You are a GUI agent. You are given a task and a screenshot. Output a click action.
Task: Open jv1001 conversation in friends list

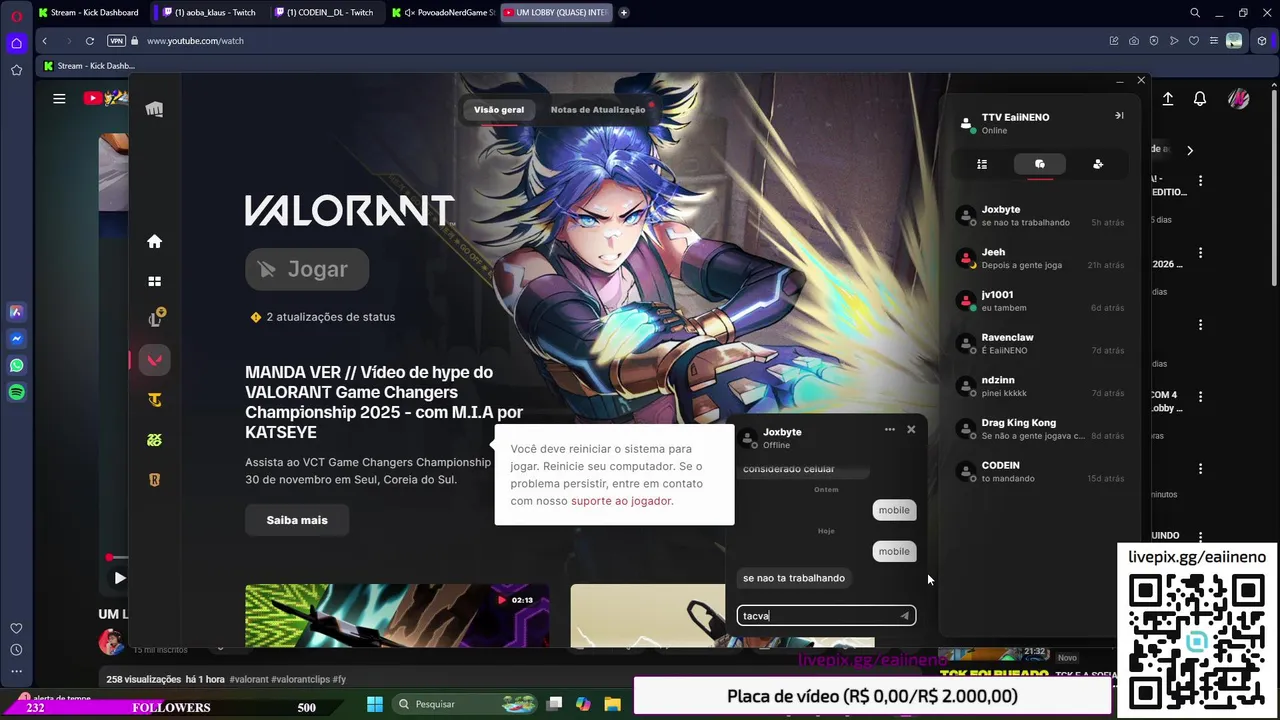1040,301
